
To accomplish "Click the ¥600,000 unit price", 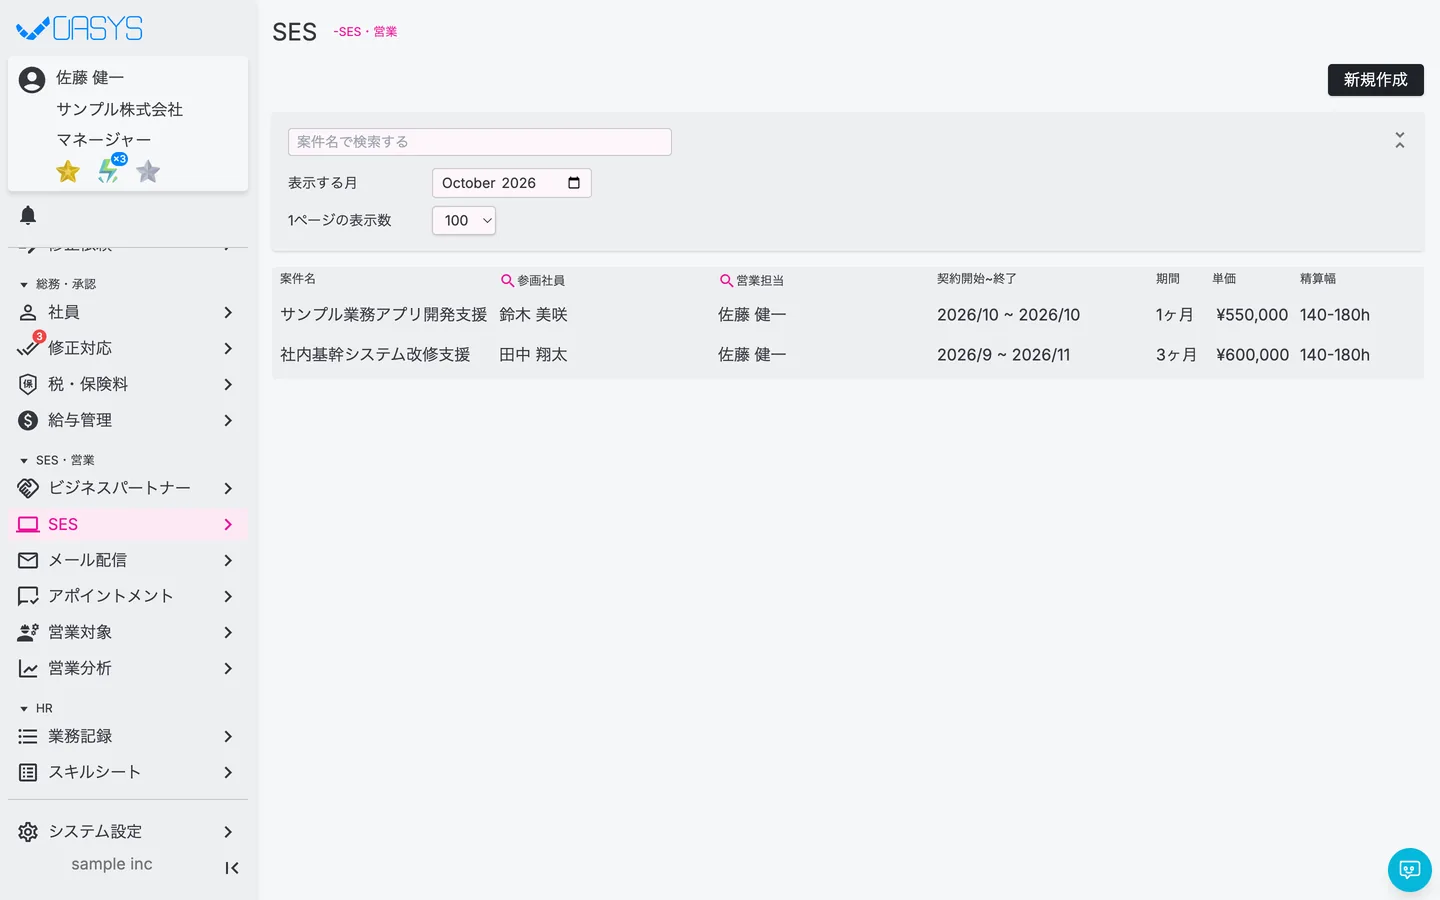I will click(x=1252, y=354).
